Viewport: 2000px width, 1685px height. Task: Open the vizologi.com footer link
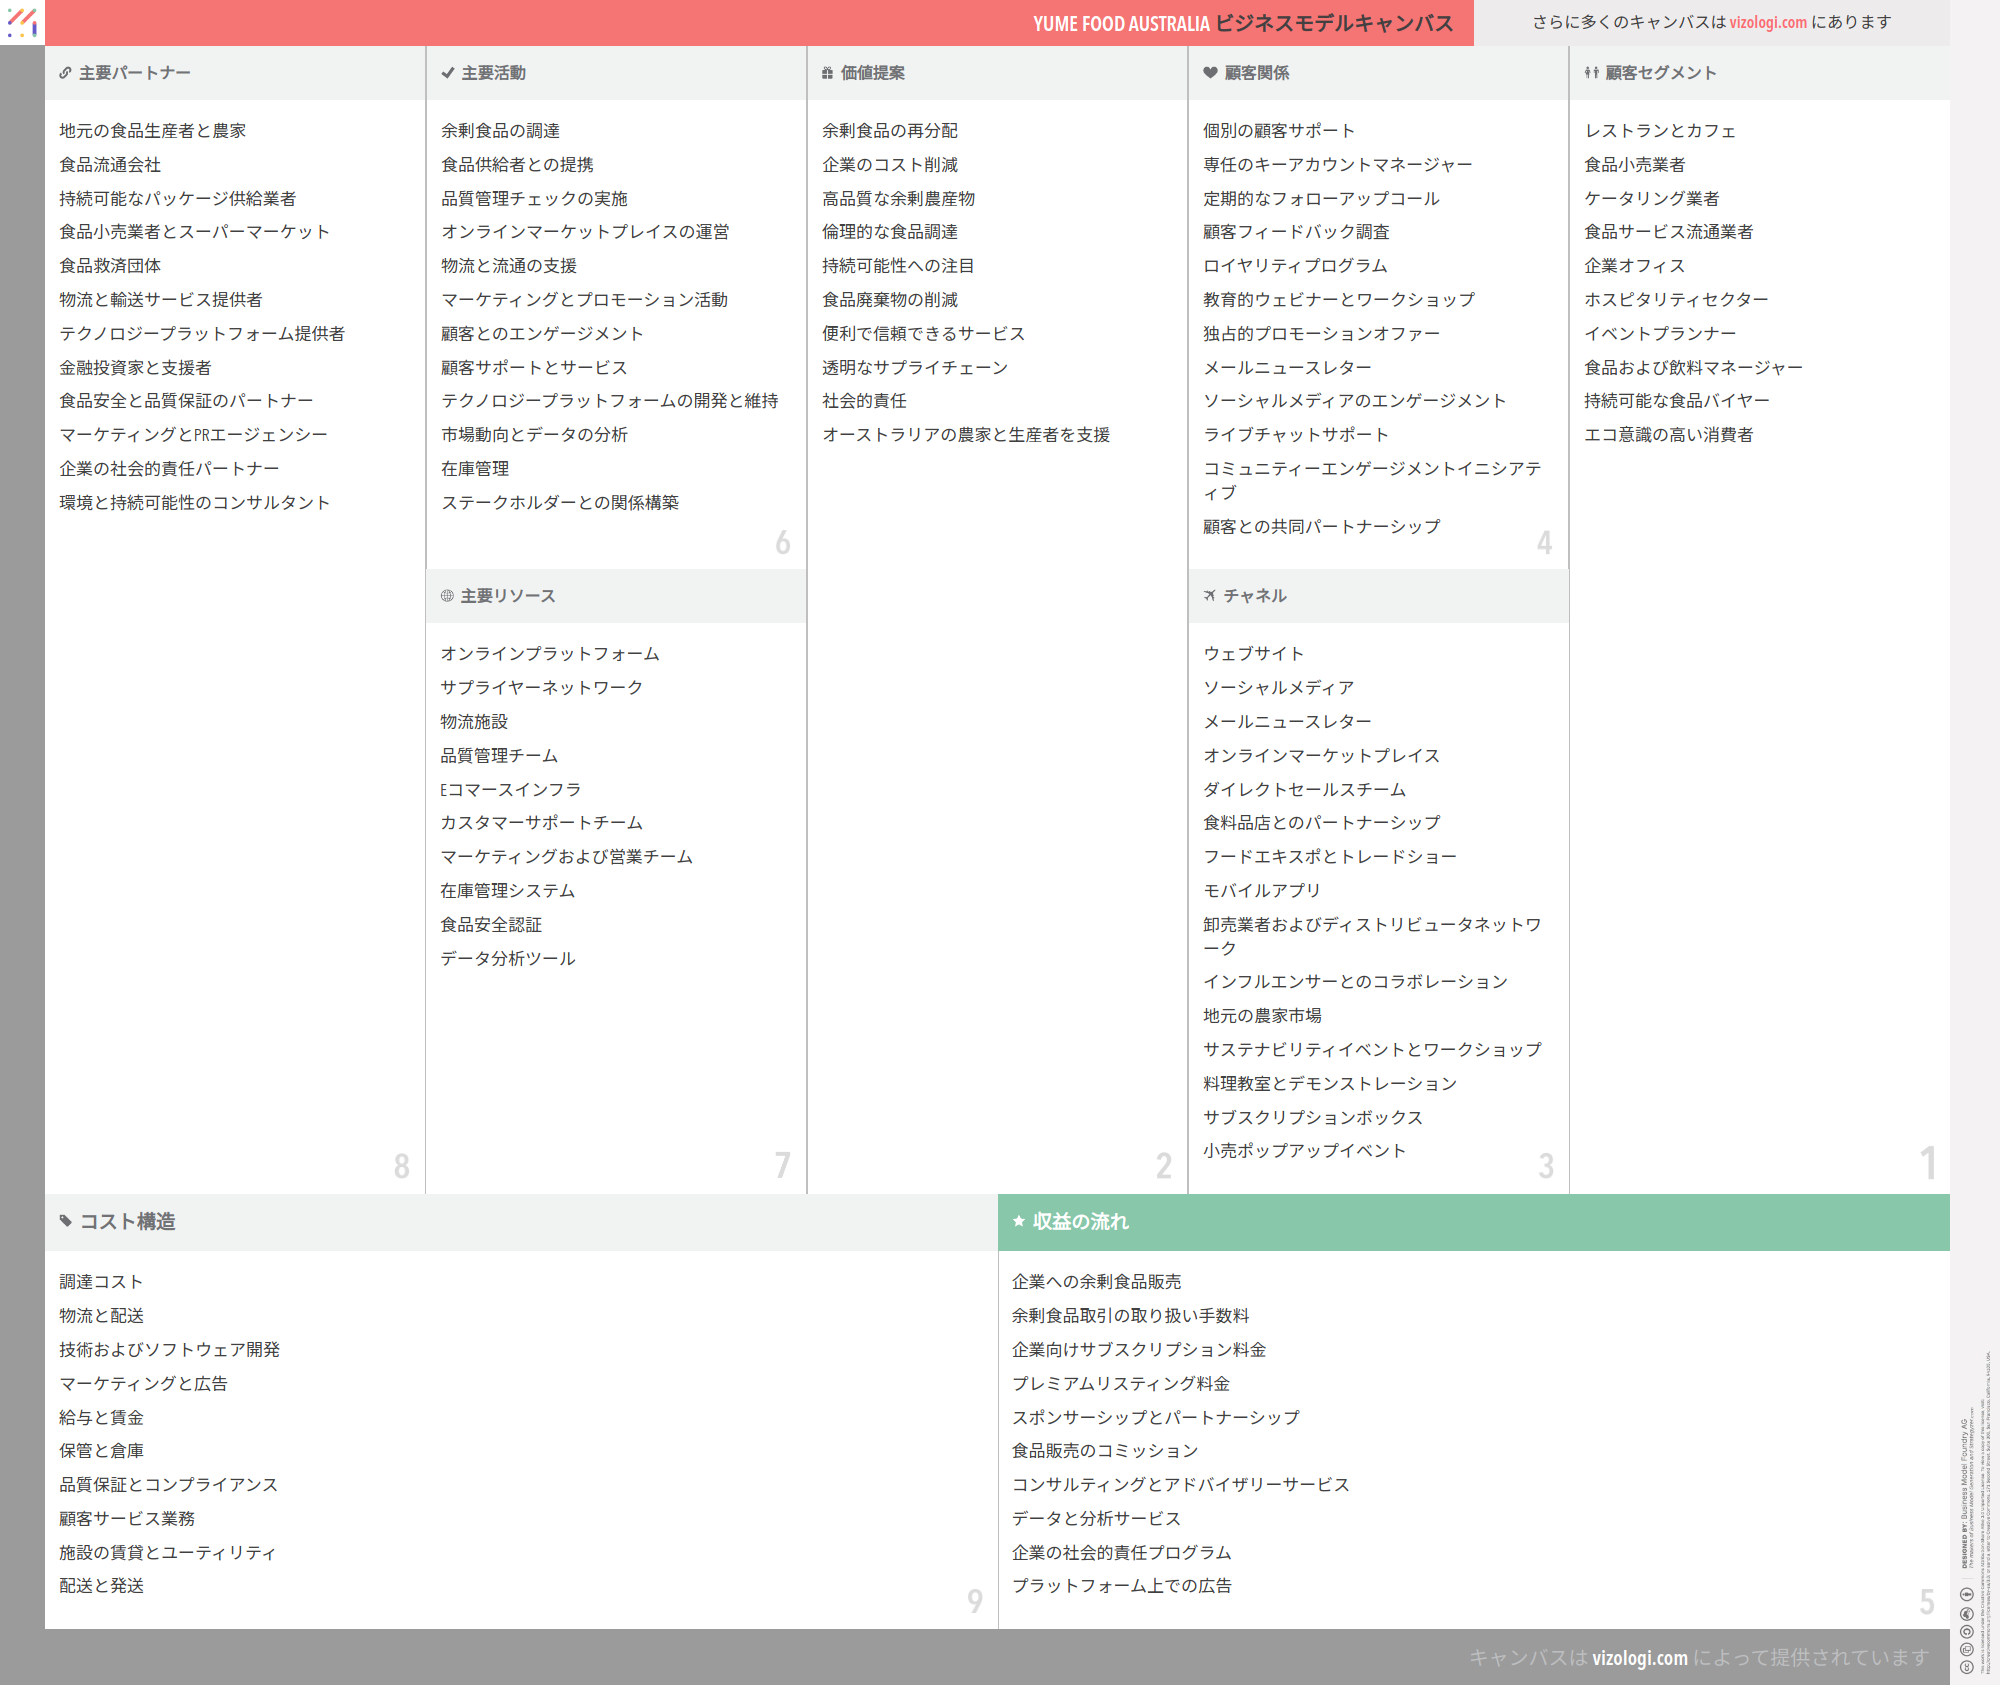pos(1639,1657)
